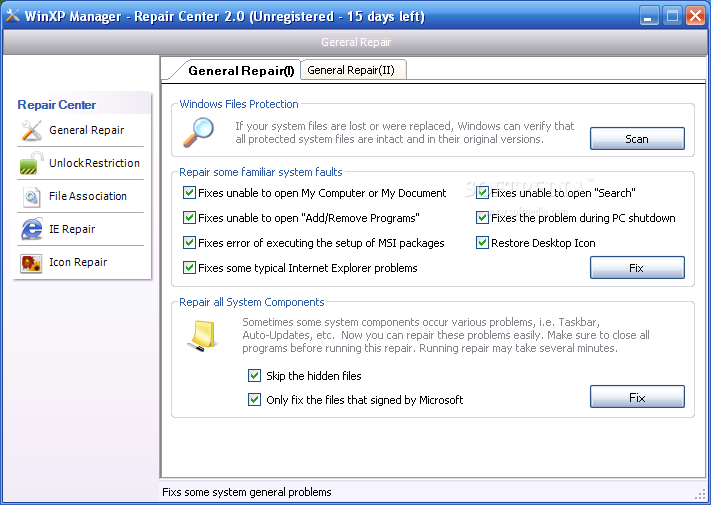
Task: Toggle Skip the hidden files checkbox
Action: click(254, 375)
